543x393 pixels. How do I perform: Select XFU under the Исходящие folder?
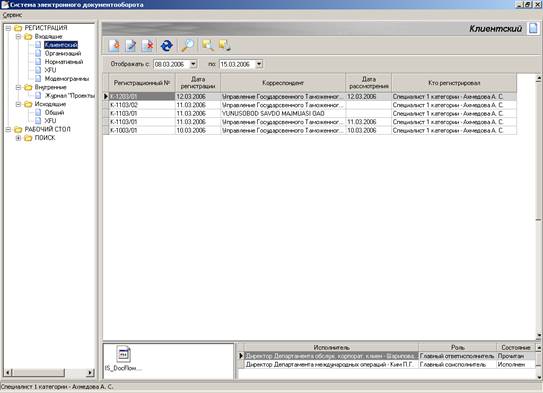[x=50, y=121]
